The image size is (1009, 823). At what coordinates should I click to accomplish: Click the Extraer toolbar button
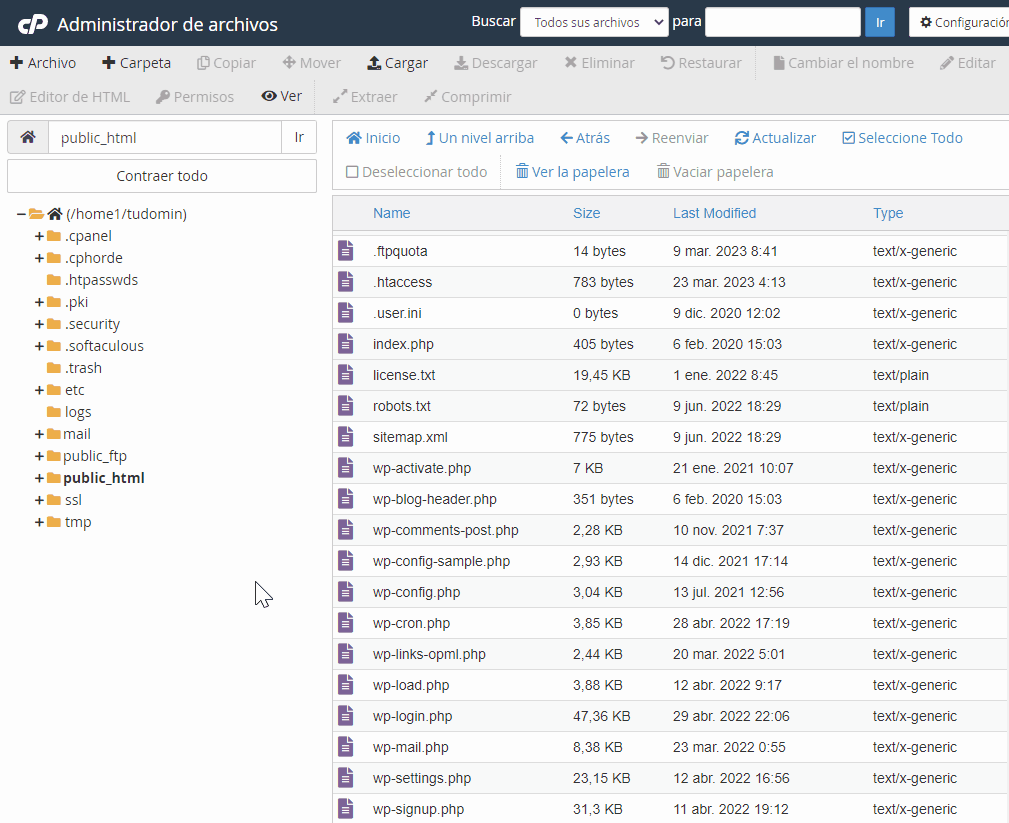[365, 97]
